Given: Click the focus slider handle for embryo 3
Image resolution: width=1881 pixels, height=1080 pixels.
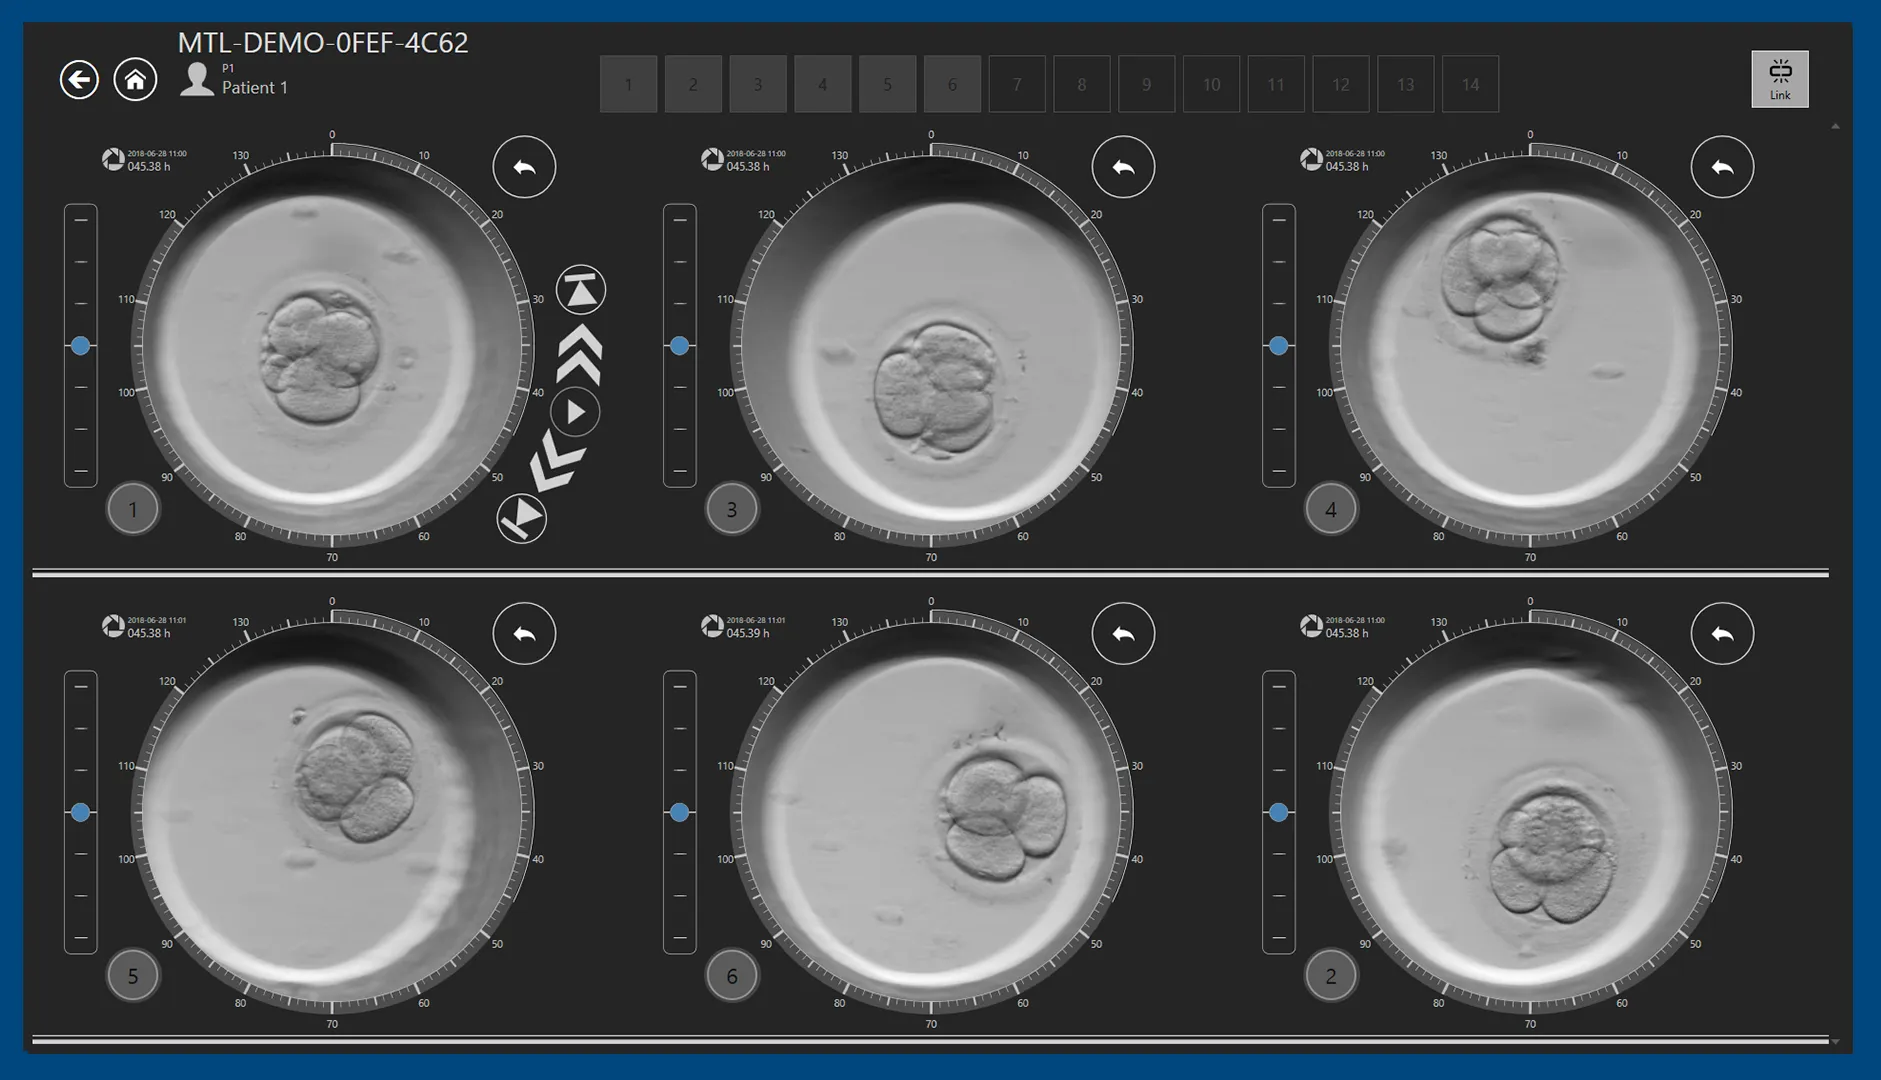Looking at the screenshot, I should coord(680,346).
